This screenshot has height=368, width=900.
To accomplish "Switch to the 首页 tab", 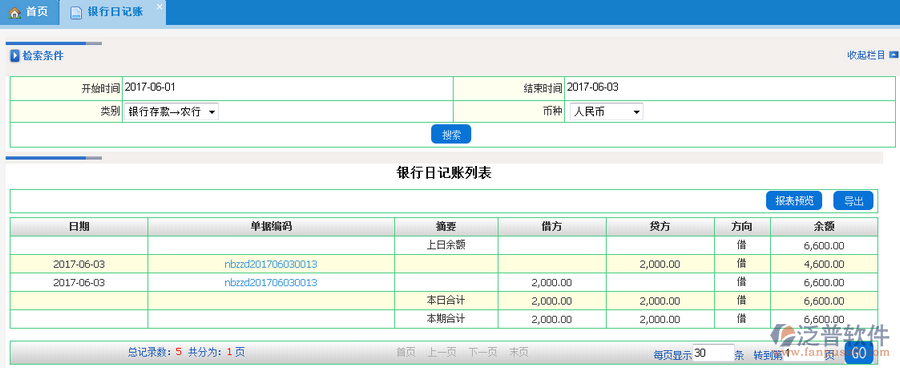I will coord(29,13).
